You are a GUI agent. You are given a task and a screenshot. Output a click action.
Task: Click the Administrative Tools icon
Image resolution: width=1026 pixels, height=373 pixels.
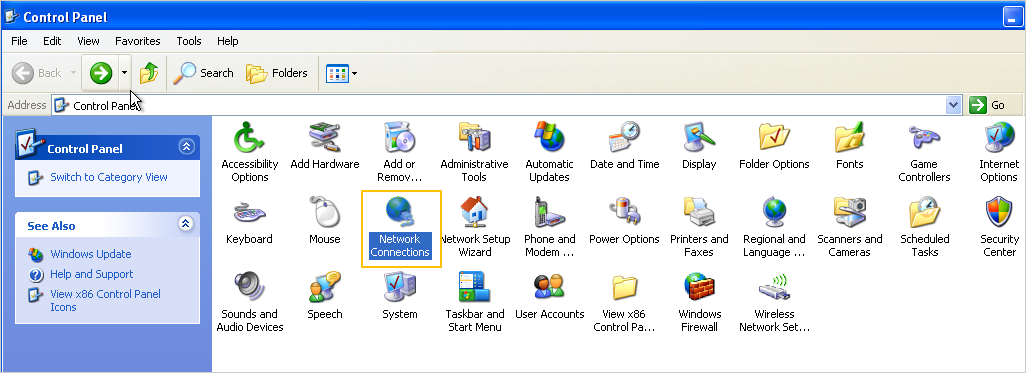[x=474, y=137]
